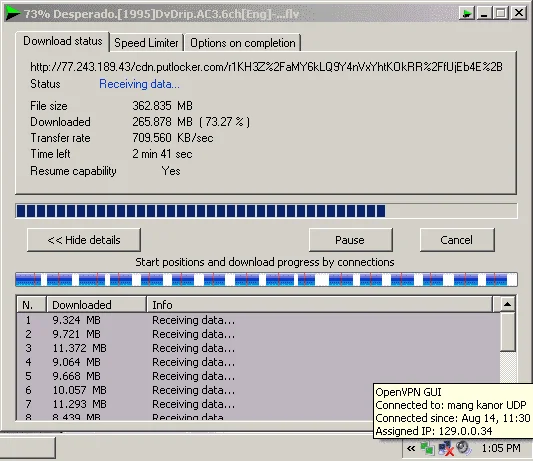Viewport: 533px width, 461px height.
Task: Select connection 2 row with 9.721 MB
Action: [x=258, y=334]
